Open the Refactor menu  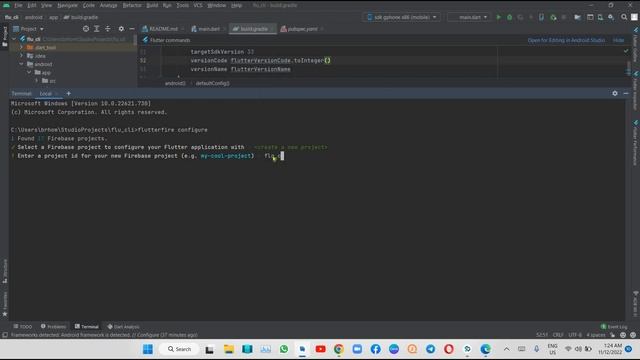tap(132, 5)
